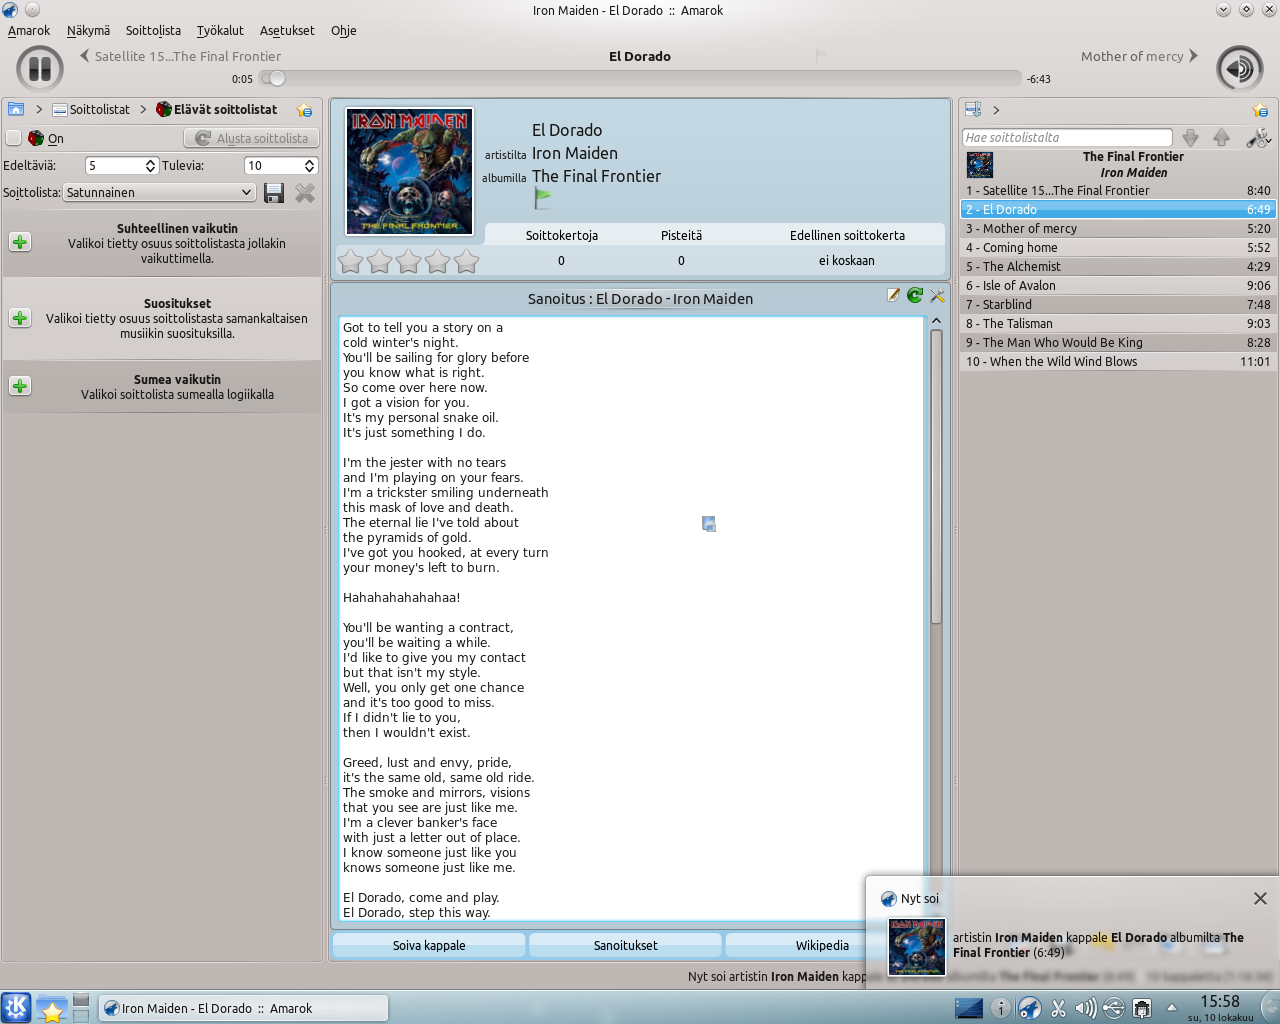This screenshot has width=1280, height=1024.
Task: Open lyrics applet settings wrench icon
Action: point(937,295)
